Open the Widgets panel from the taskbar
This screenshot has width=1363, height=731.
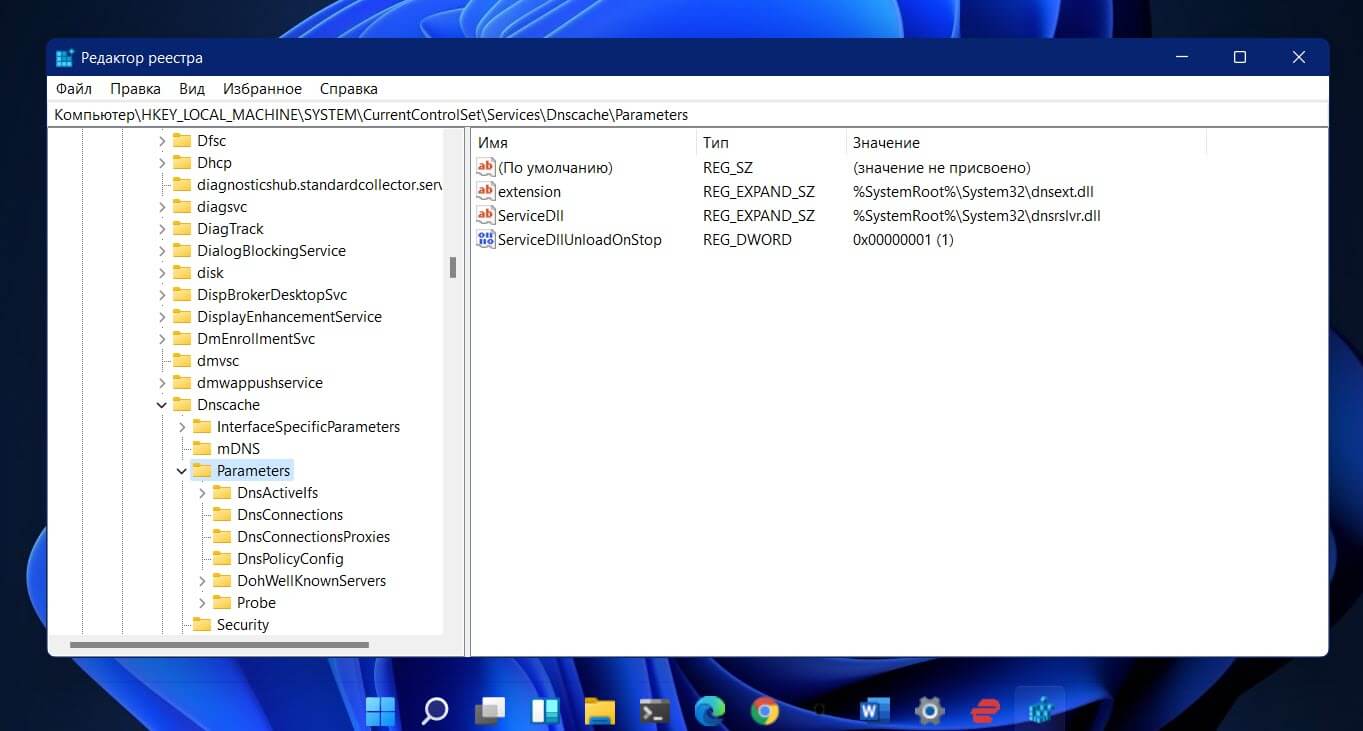(545, 711)
